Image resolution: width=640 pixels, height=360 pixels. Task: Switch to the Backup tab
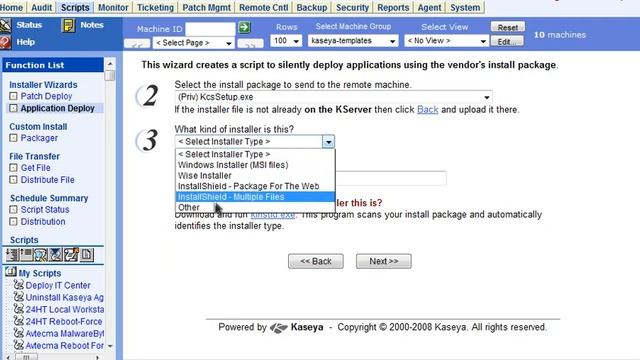[x=312, y=7]
